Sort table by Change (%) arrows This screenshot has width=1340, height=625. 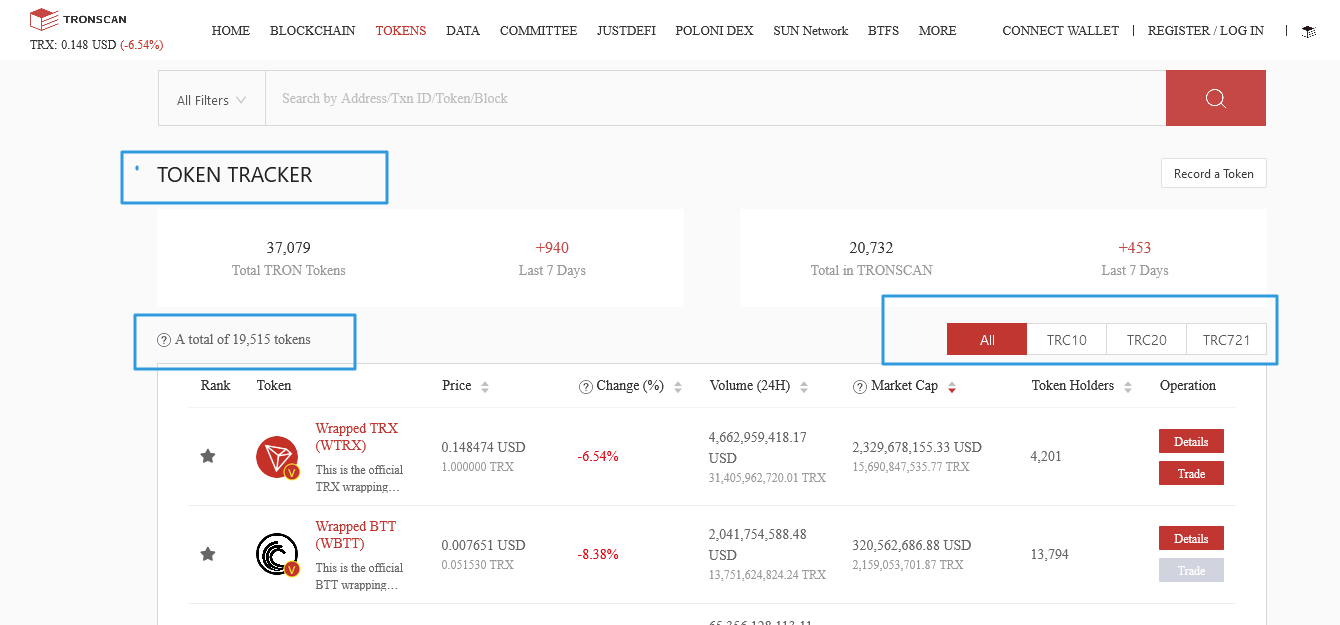677,387
